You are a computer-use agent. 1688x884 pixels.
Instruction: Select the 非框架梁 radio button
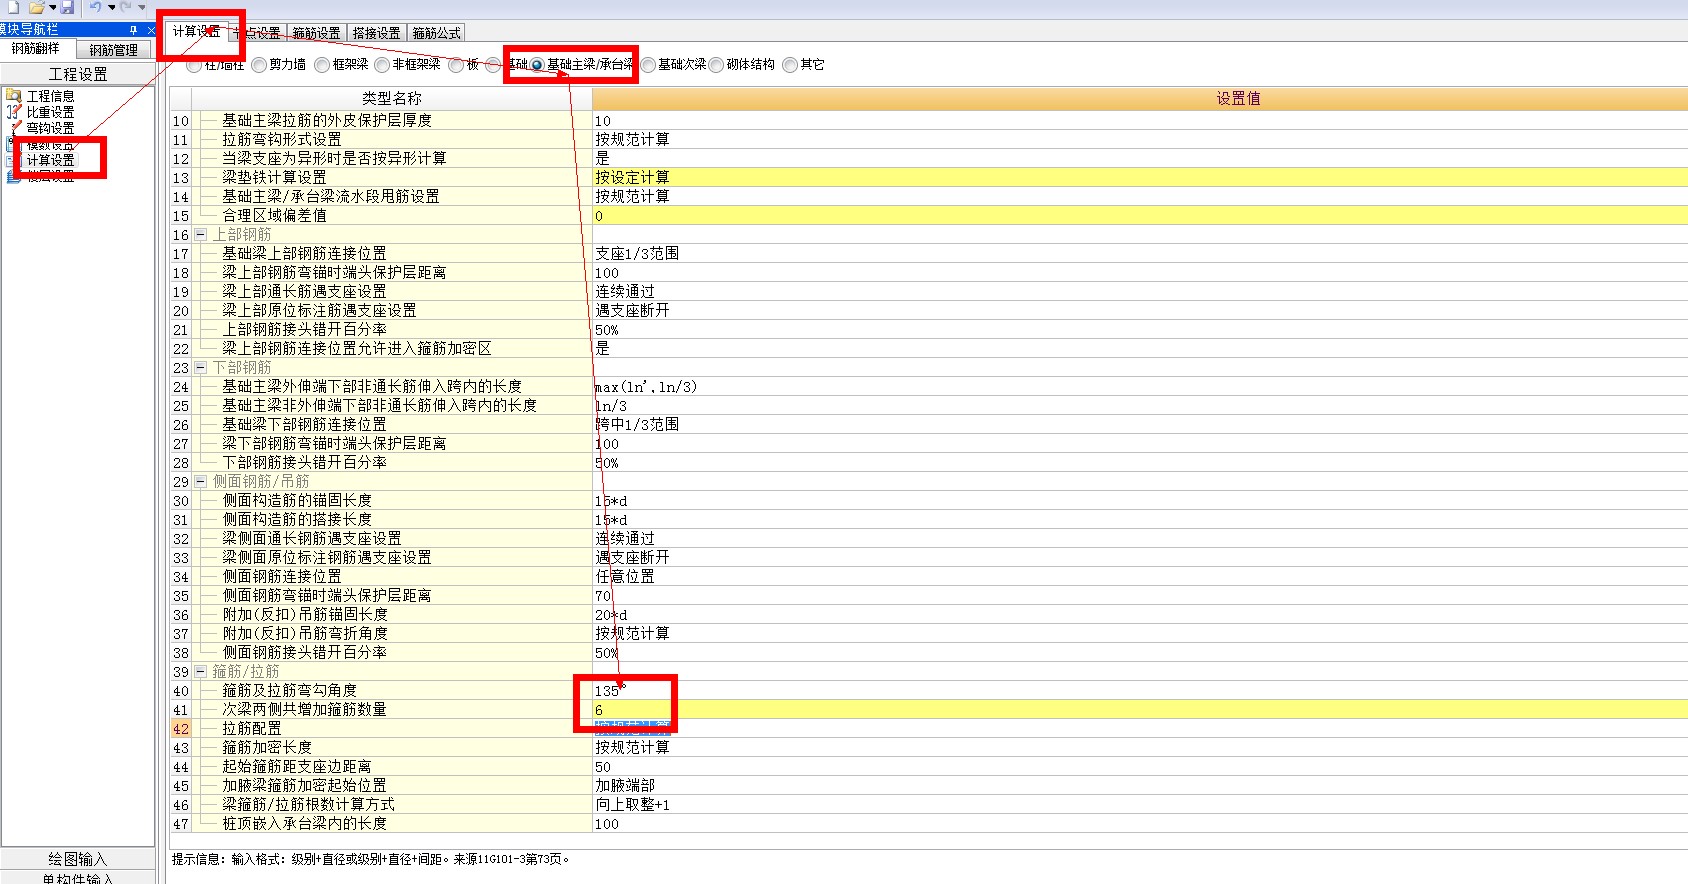point(382,65)
